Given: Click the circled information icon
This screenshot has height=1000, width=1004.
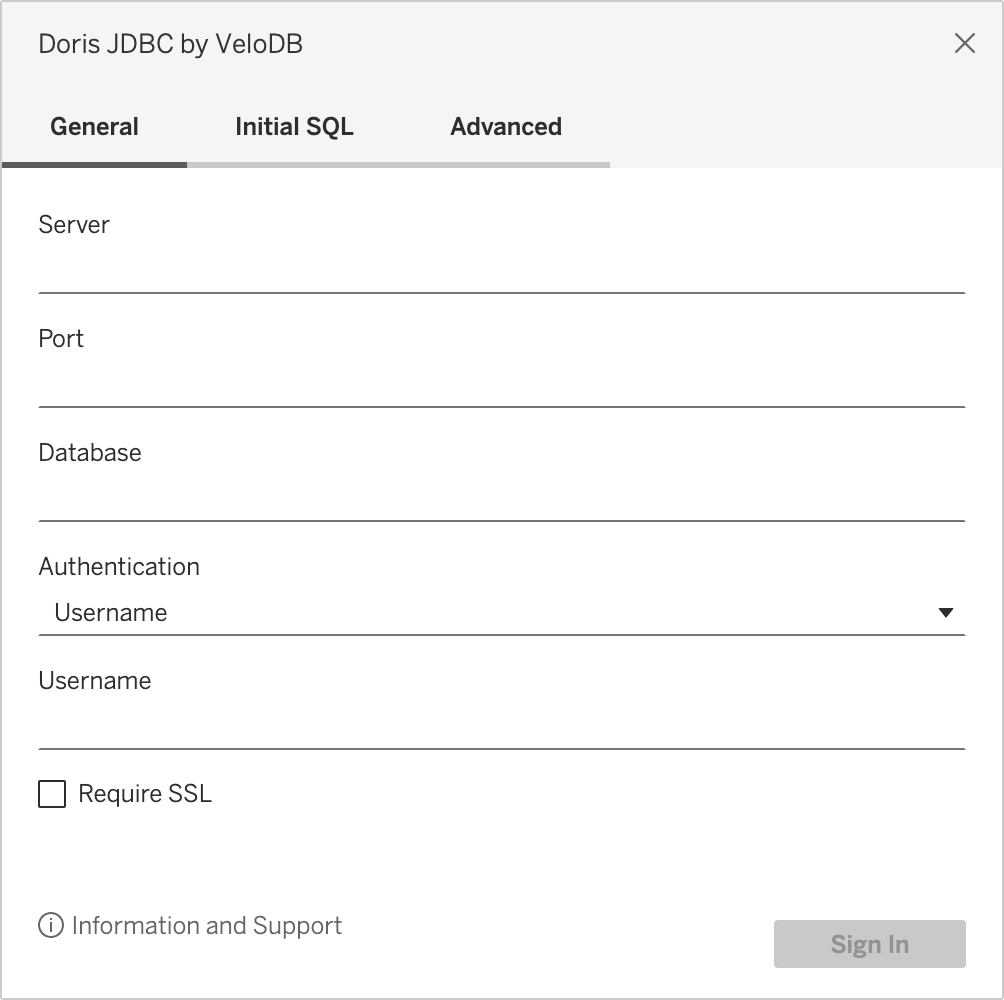Looking at the screenshot, I should (x=50, y=926).
